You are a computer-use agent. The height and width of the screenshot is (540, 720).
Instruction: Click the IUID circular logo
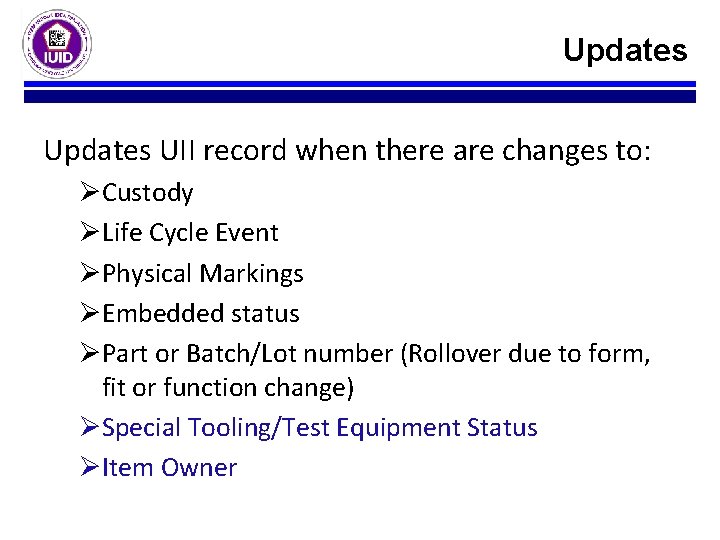(x=57, y=44)
